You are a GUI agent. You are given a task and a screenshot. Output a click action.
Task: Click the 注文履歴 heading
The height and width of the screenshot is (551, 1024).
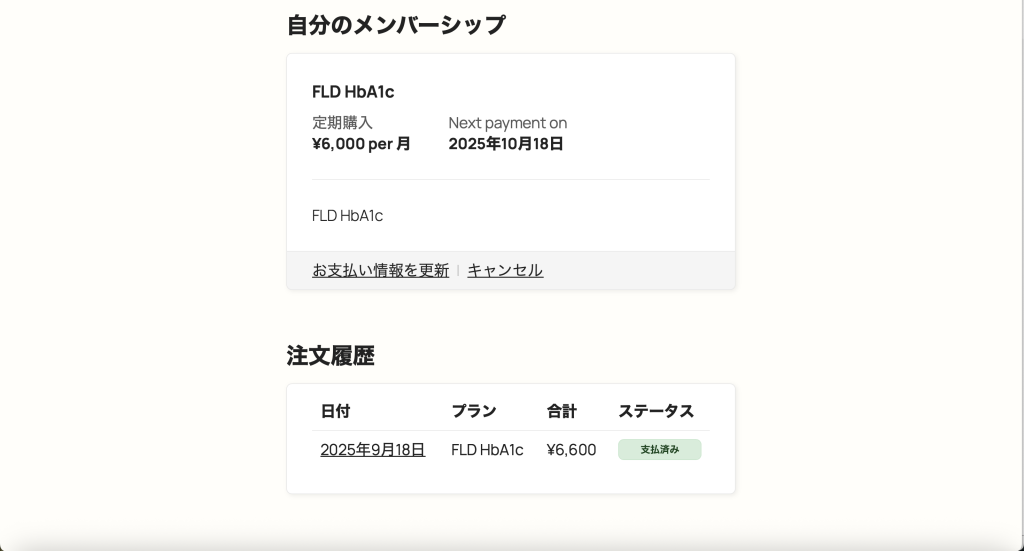(x=330, y=356)
